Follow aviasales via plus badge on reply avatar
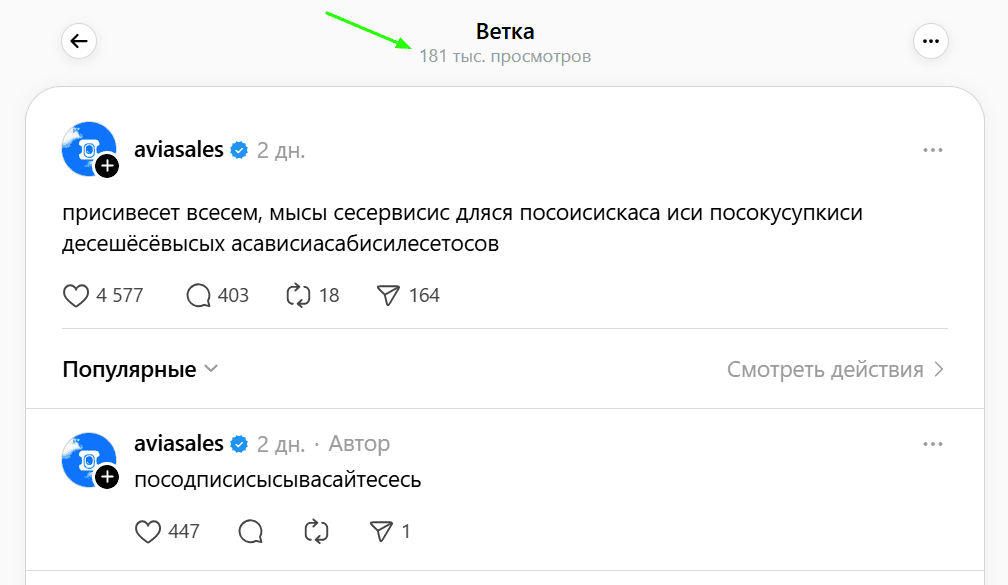The image size is (1008, 585). point(107,477)
